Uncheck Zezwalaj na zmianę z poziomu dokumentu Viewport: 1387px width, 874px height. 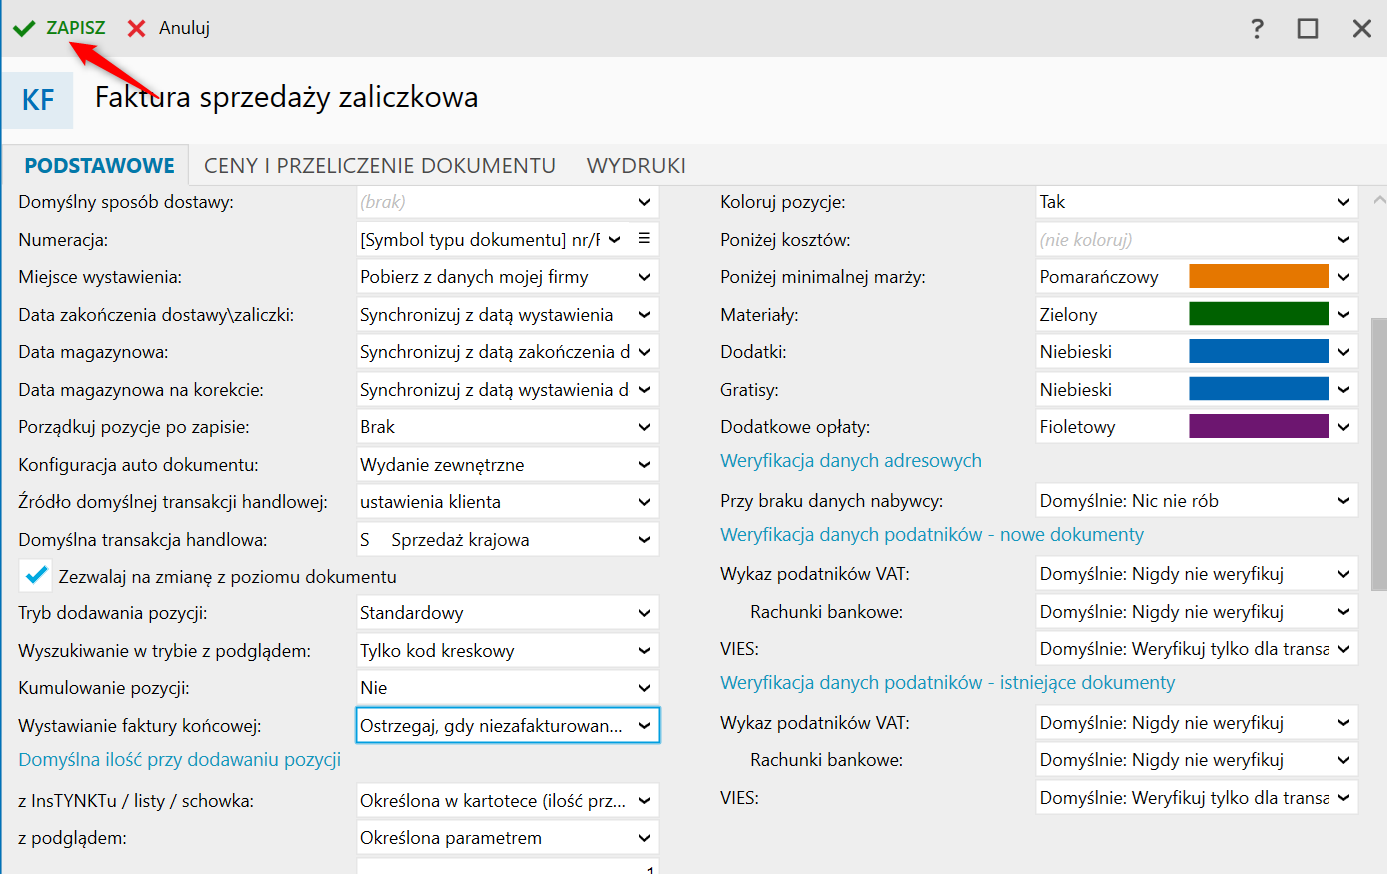click(36, 575)
